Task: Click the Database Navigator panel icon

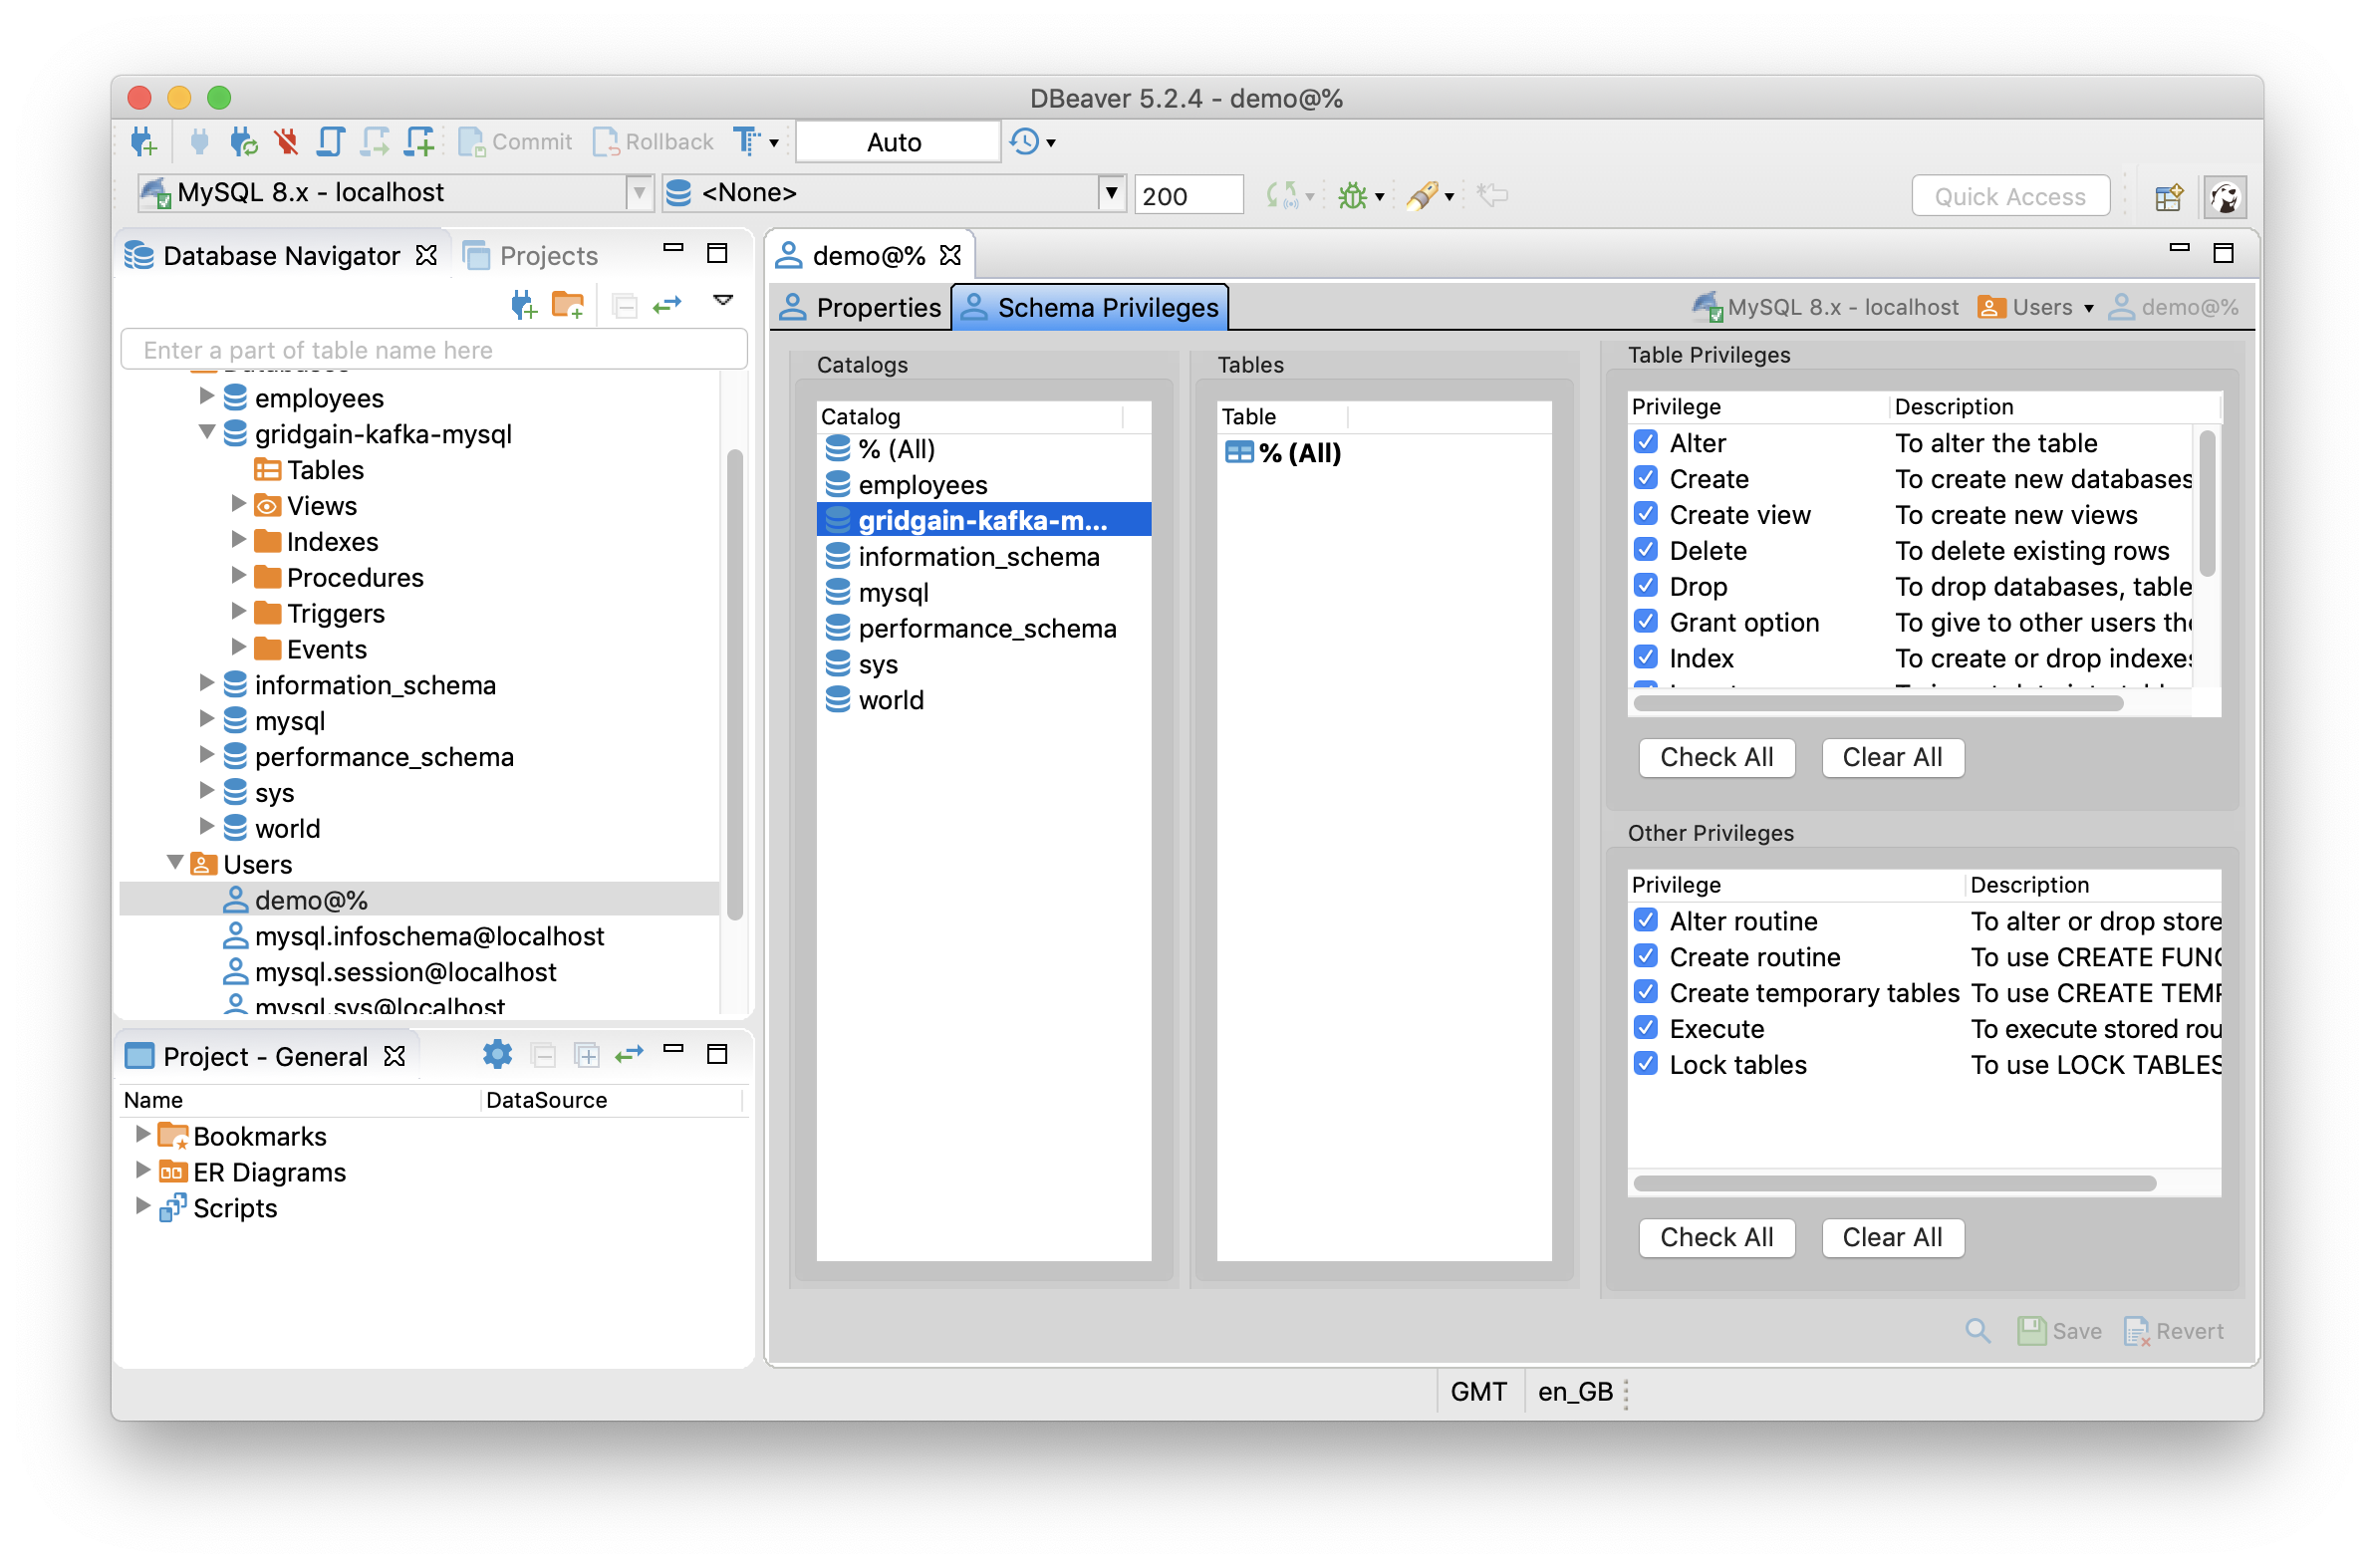Action: (x=143, y=254)
